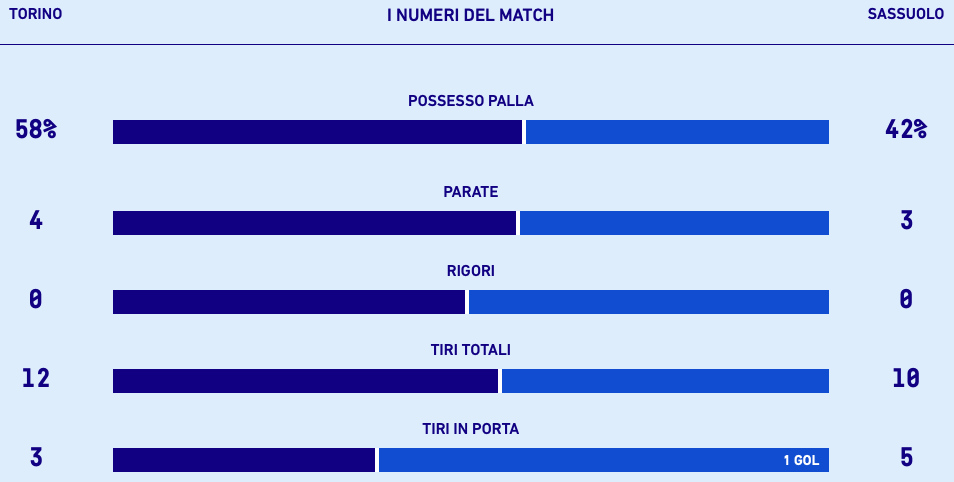Viewport: 954px width, 482px height.
Task: Click the TIRI TOTALI stat label
Action: (470, 350)
